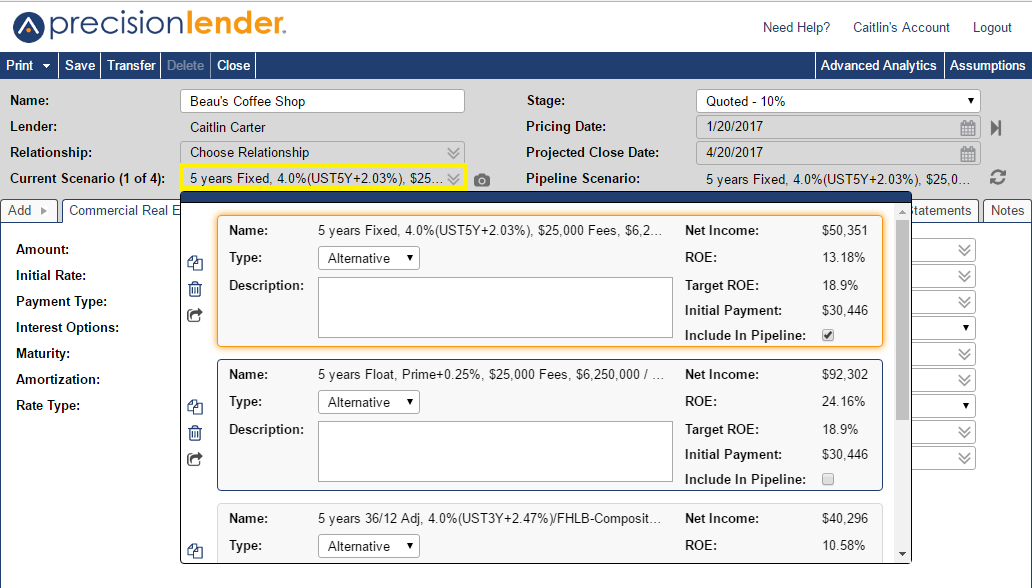The height and width of the screenshot is (588, 1032).
Task: Click the ROE value 13.18%
Action: coord(844,257)
